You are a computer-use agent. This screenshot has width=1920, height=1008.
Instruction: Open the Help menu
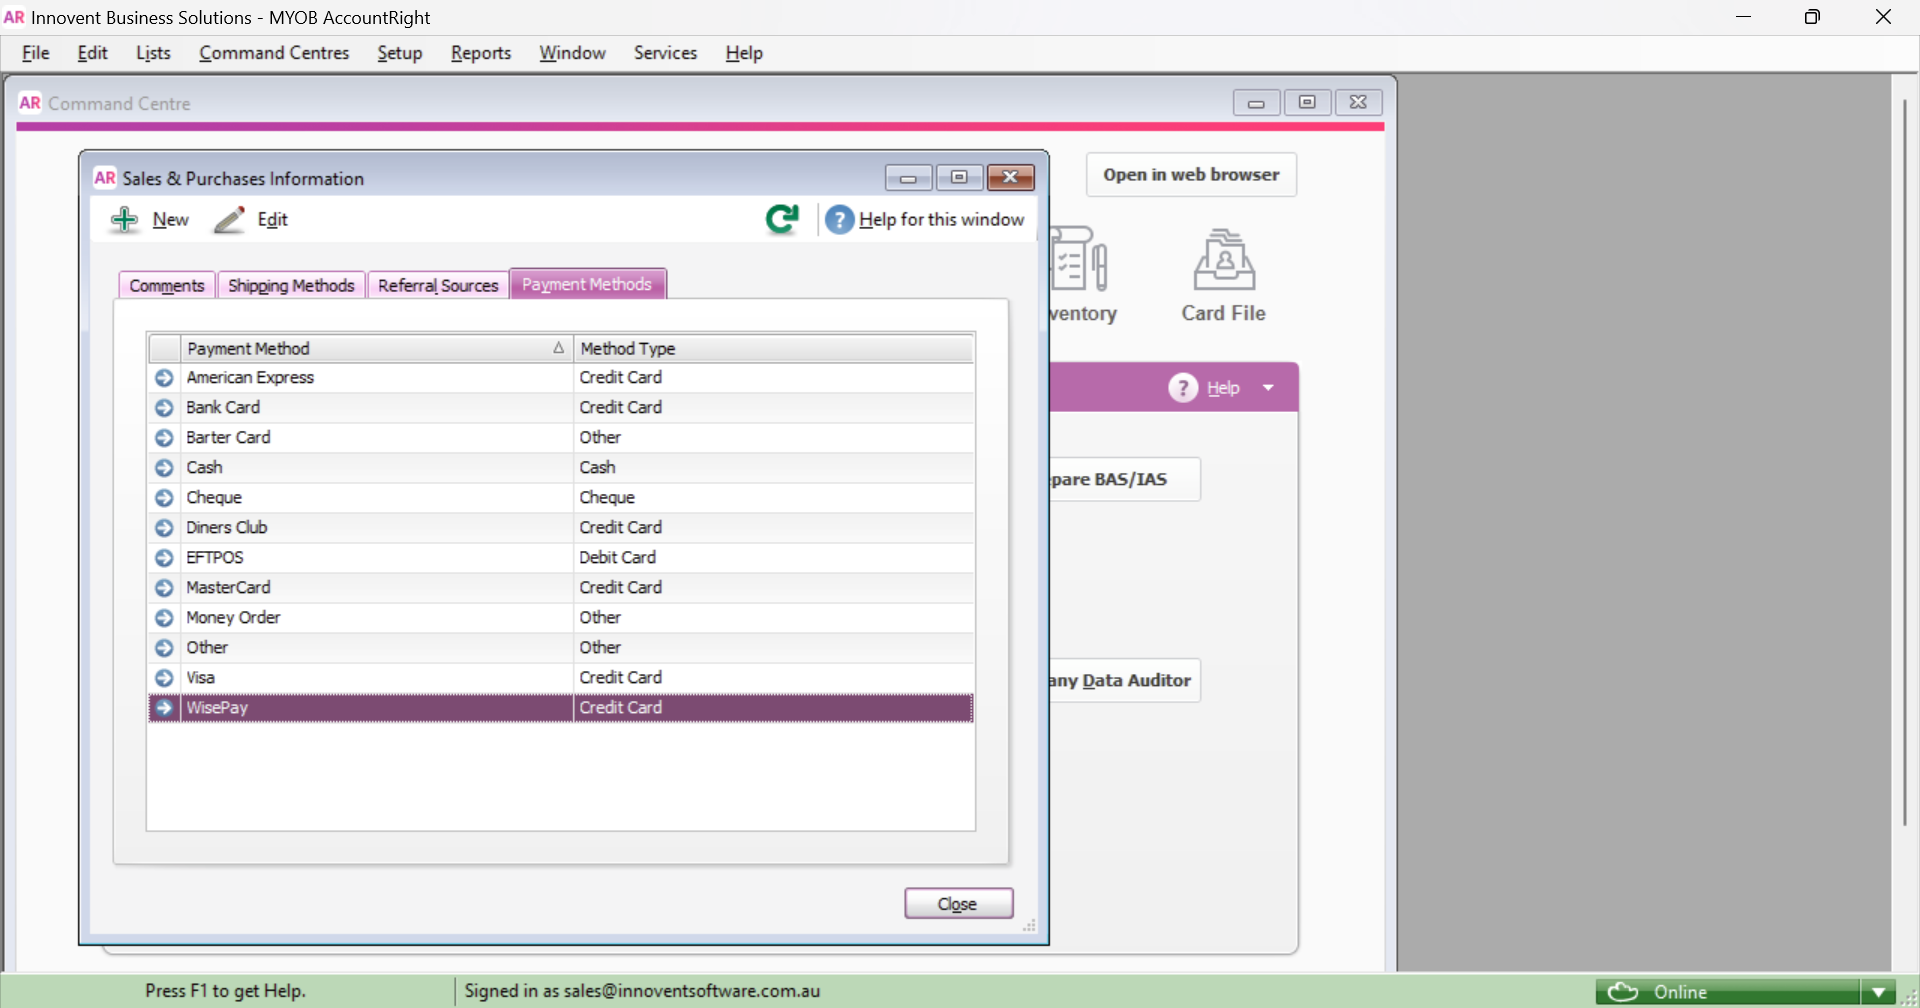(x=744, y=53)
